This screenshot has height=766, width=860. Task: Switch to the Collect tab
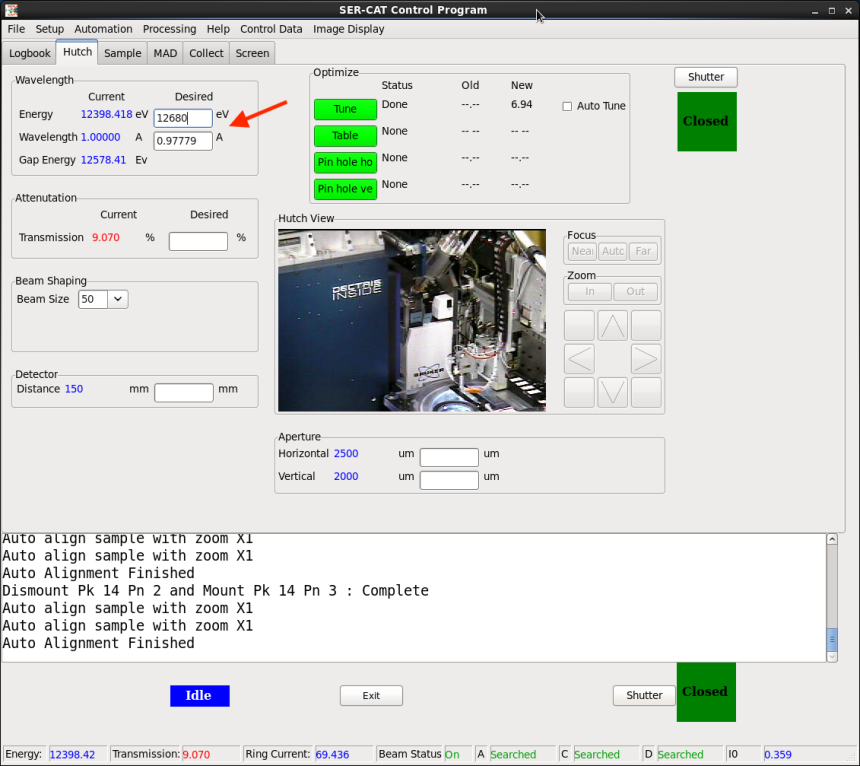206,53
